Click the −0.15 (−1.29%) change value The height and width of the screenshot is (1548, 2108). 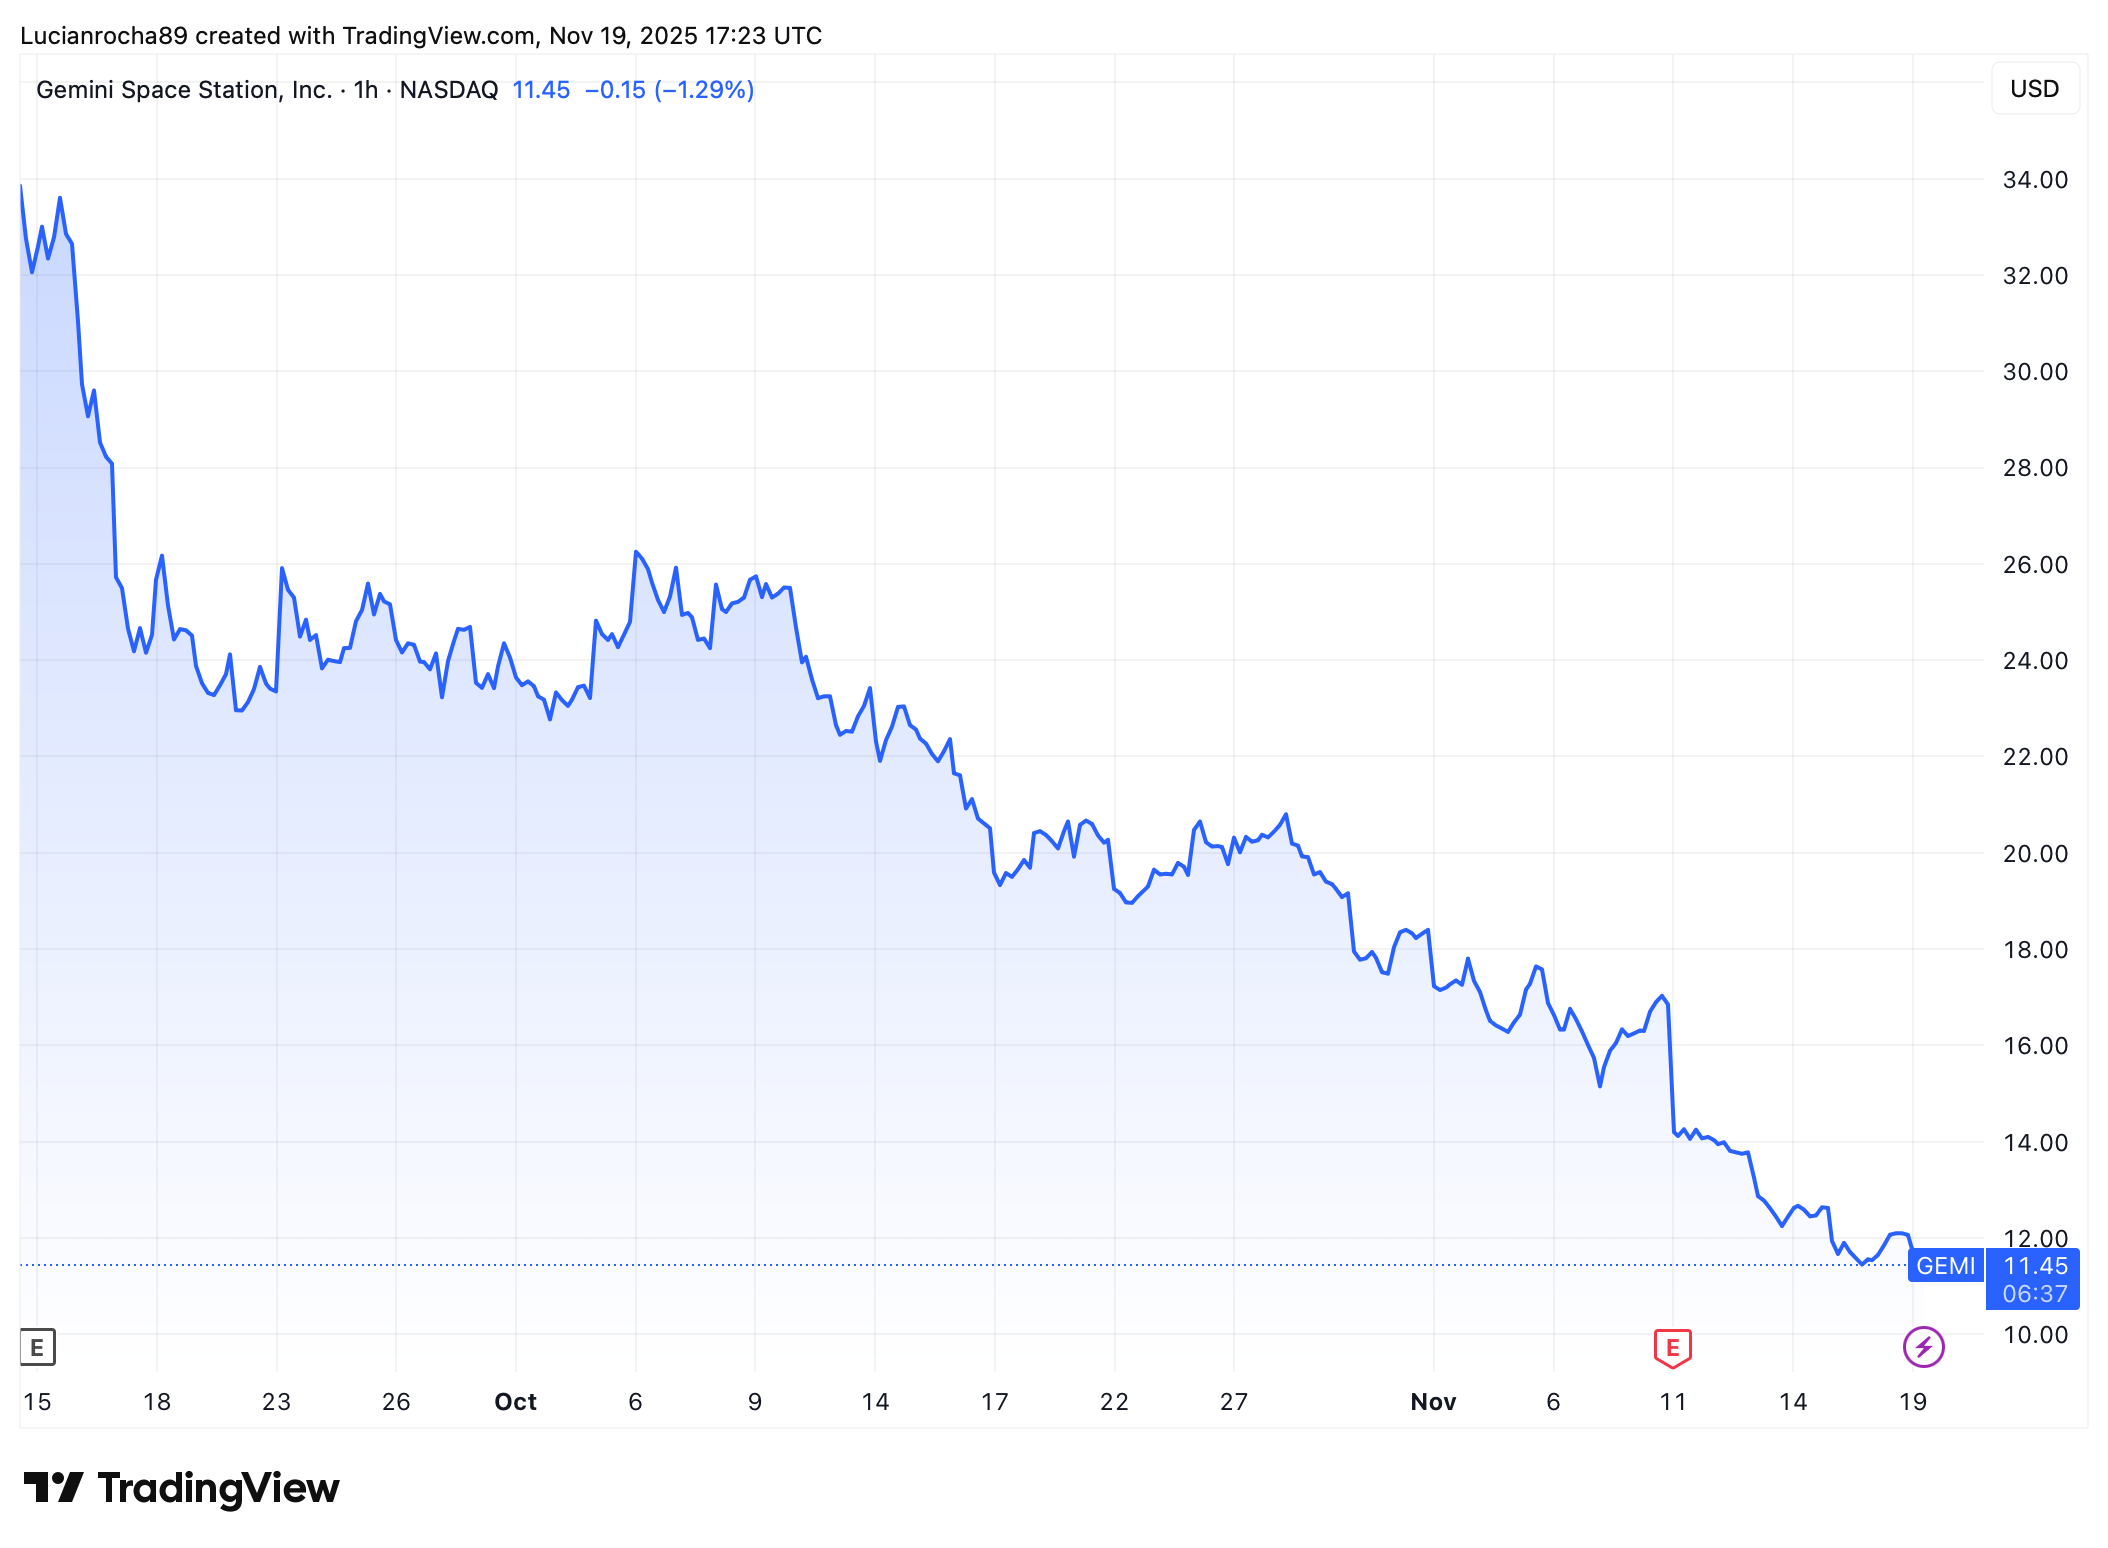[669, 90]
